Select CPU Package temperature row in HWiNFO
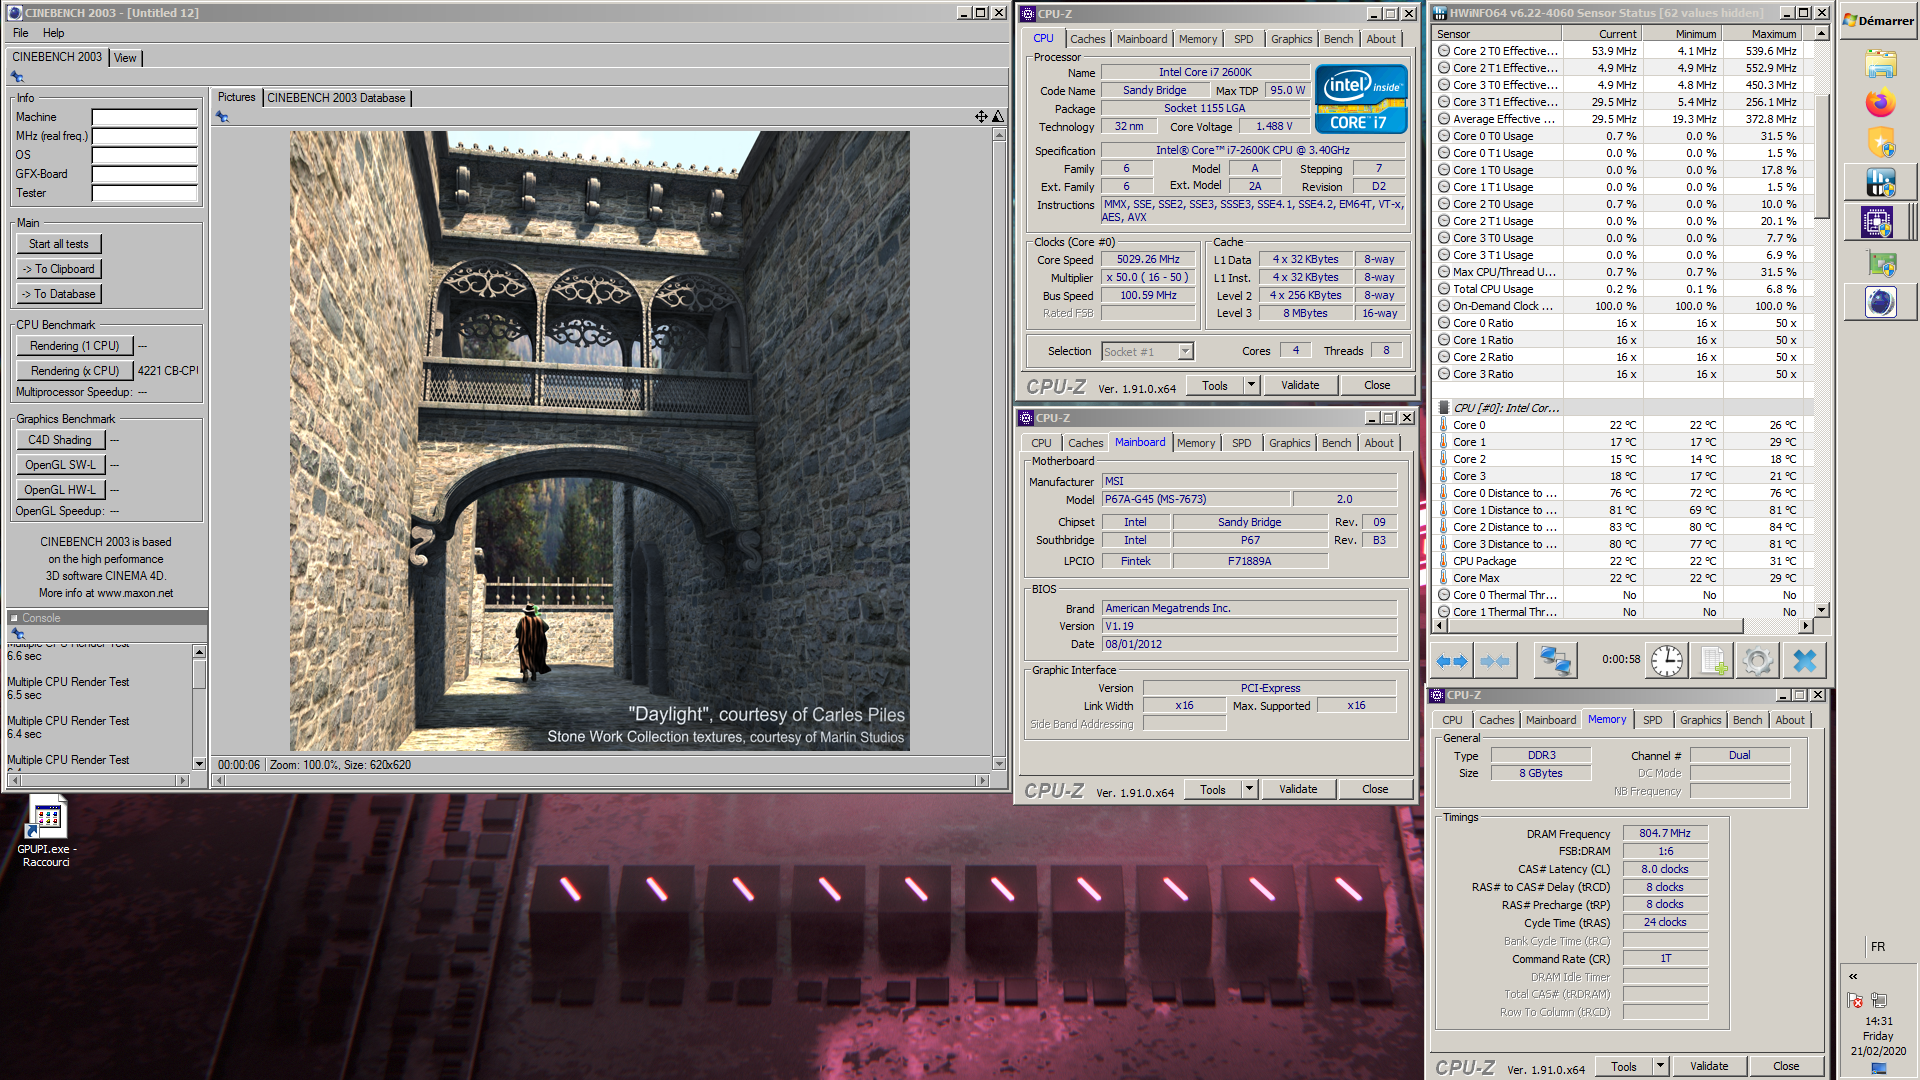The height and width of the screenshot is (1080, 1920). pyautogui.click(x=1618, y=561)
